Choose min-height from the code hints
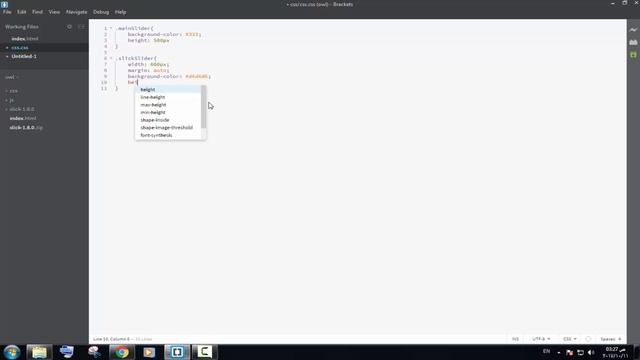640x360 pixels. point(168,112)
